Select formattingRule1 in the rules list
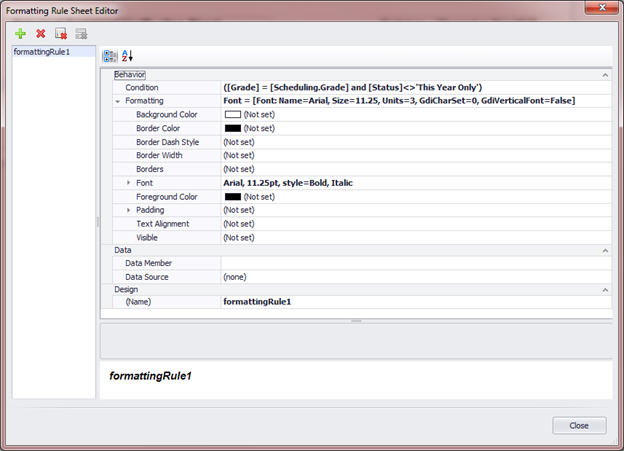The image size is (624, 451). (41, 51)
